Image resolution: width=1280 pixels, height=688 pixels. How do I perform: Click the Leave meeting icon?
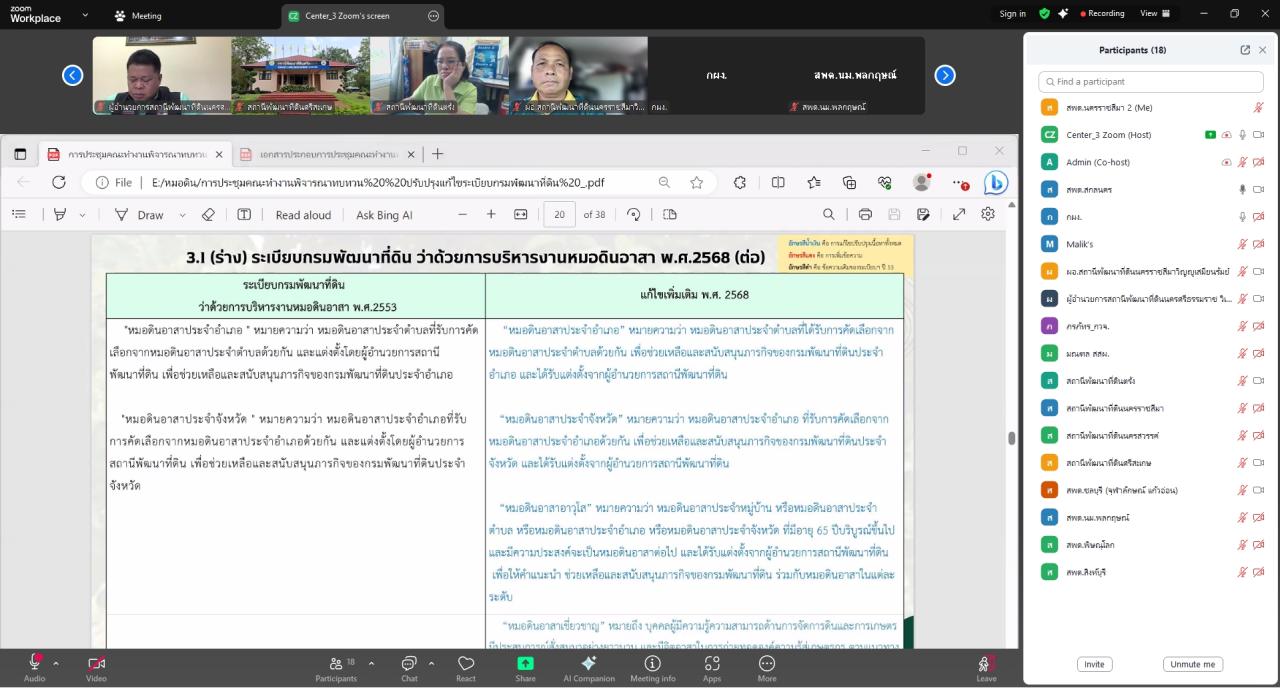click(x=986, y=664)
